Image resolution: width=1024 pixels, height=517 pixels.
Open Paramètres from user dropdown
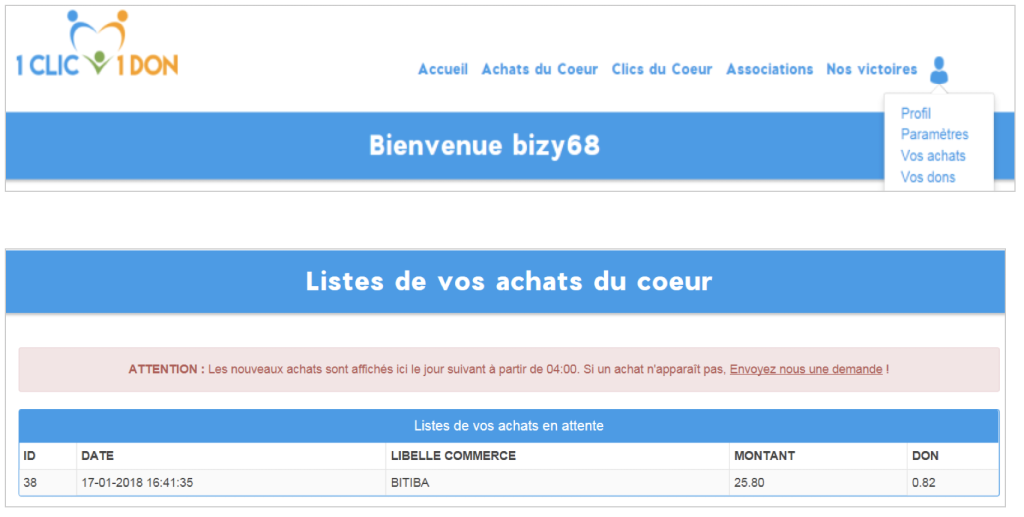click(x=935, y=134)
